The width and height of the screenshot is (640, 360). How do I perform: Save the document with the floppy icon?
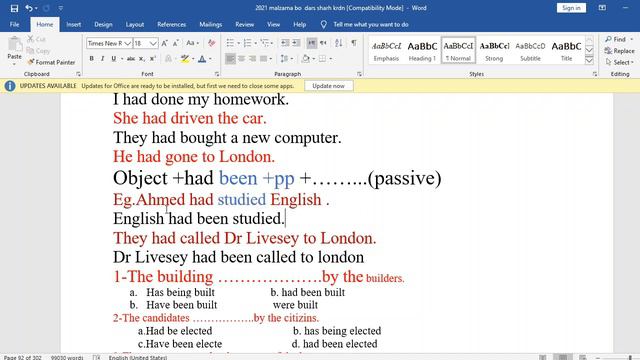click(x=14, y=8)
